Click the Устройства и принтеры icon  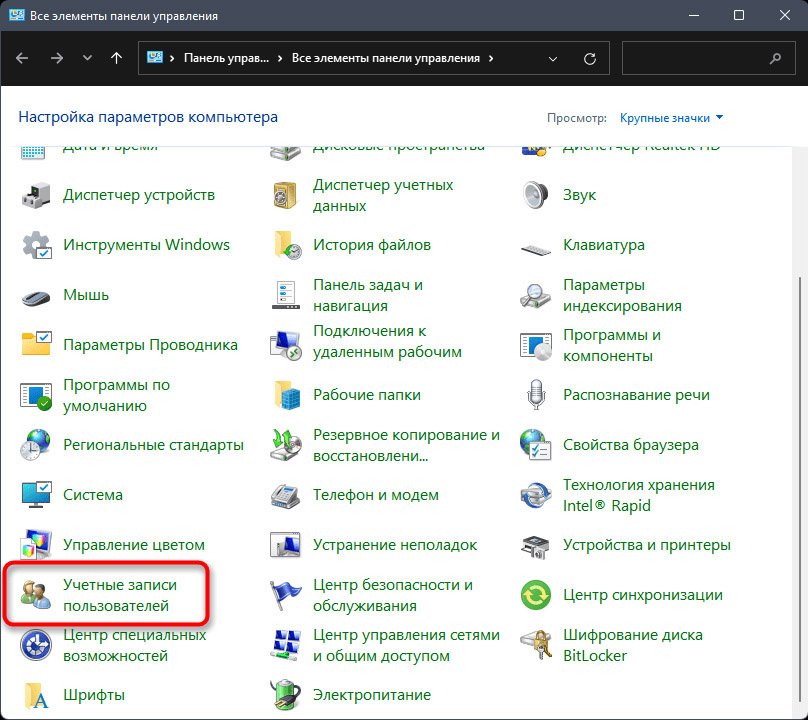pos(535,546)
